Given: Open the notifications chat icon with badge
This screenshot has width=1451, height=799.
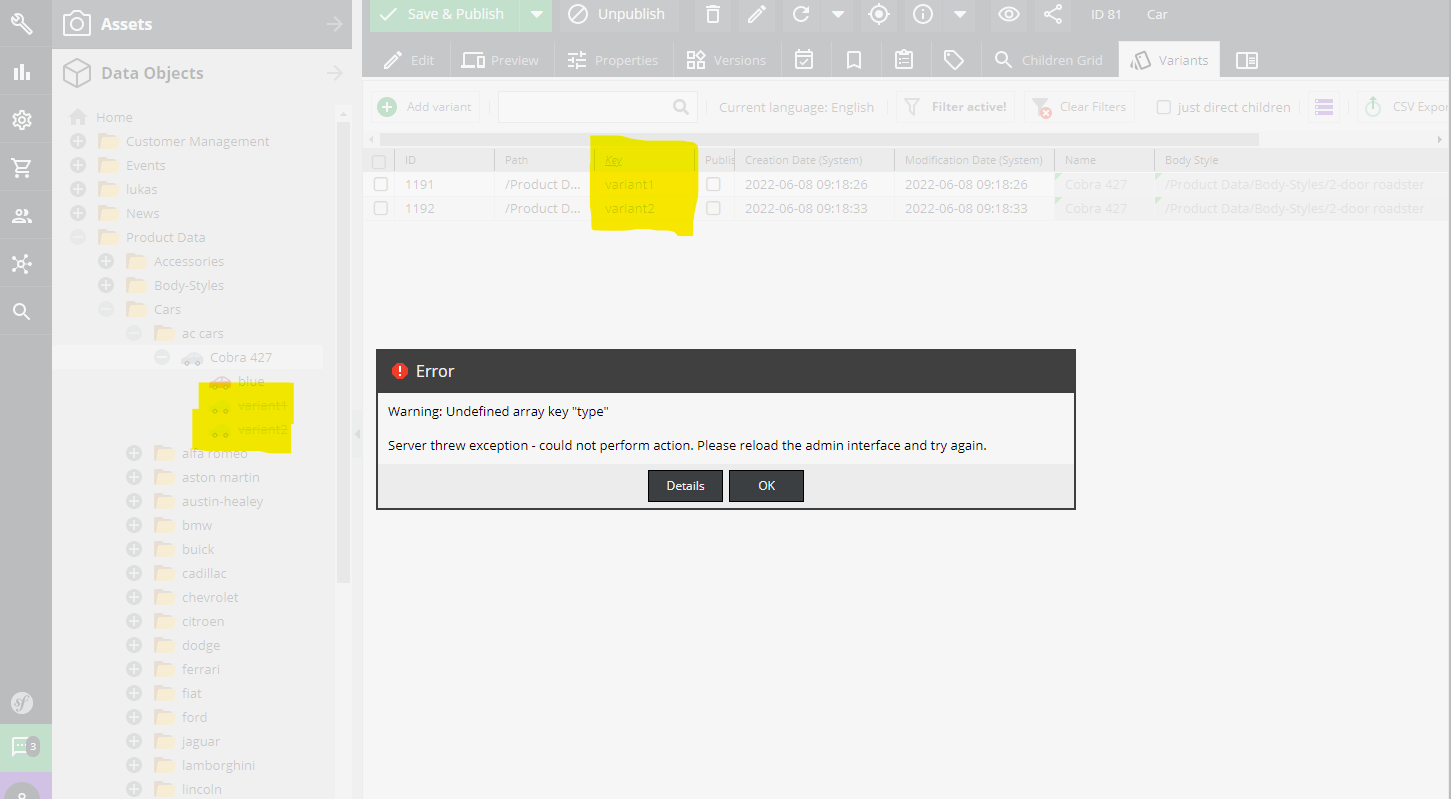Looking at the screenshot, I should click(x=24, y=747).
